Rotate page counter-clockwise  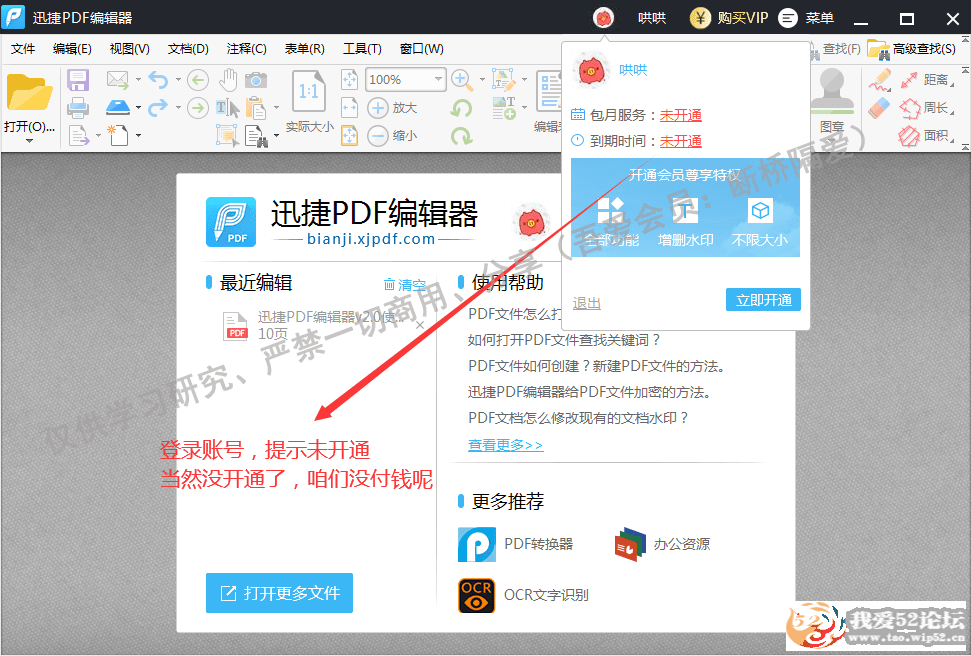[461, 108]
